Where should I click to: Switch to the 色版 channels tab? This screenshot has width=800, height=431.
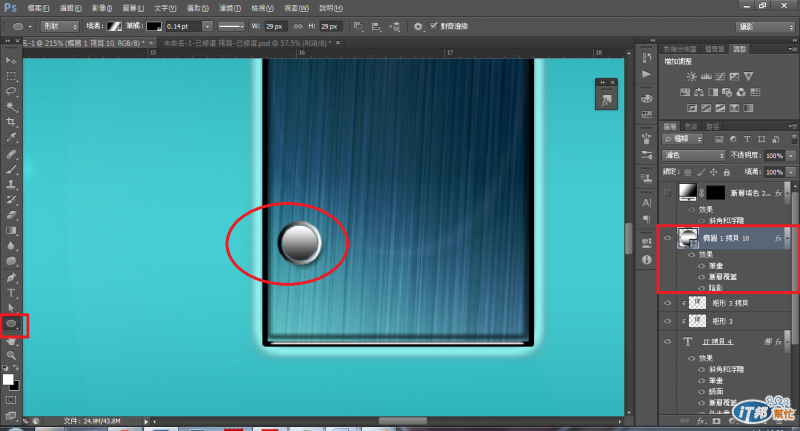point(691,126)
